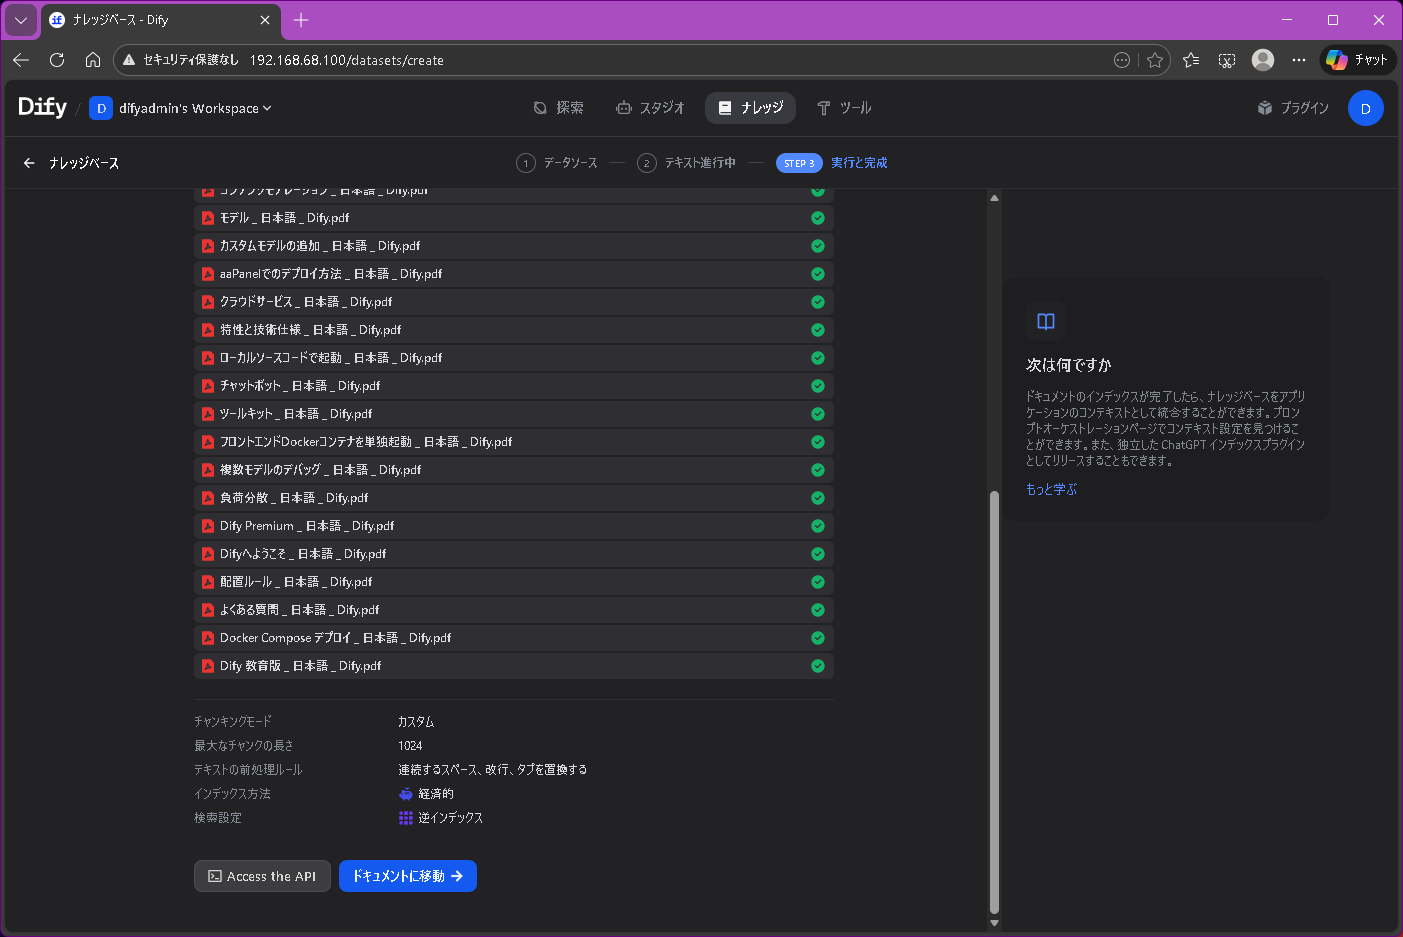Open the Copilot チャット button

(x=1357, y=60)
